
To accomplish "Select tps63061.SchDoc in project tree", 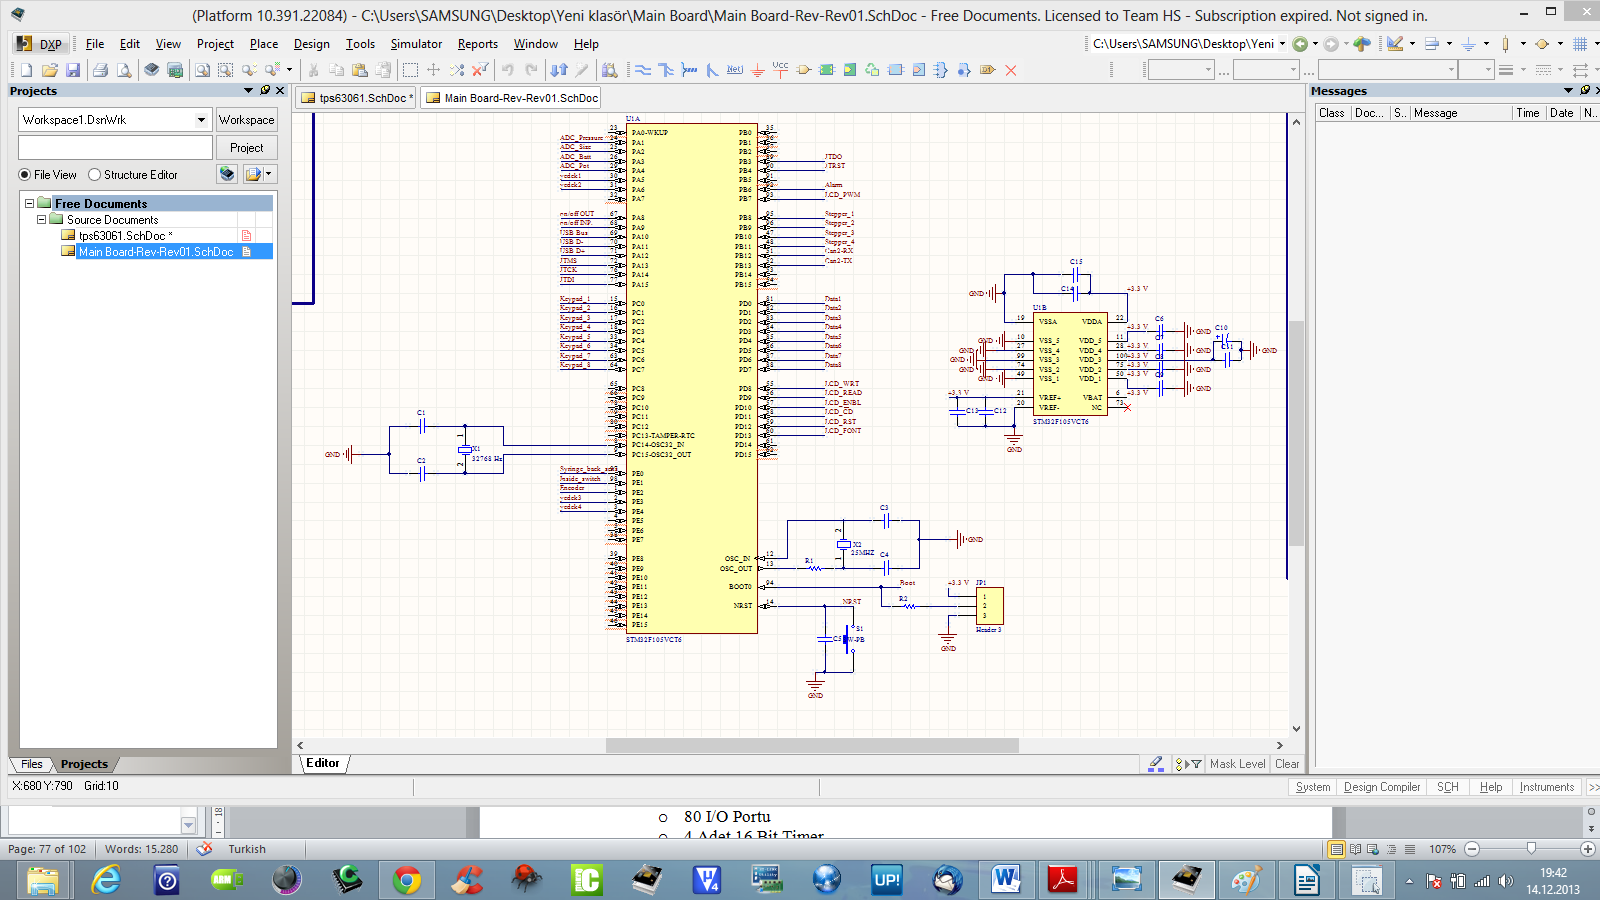I will [x=125, y=236].
